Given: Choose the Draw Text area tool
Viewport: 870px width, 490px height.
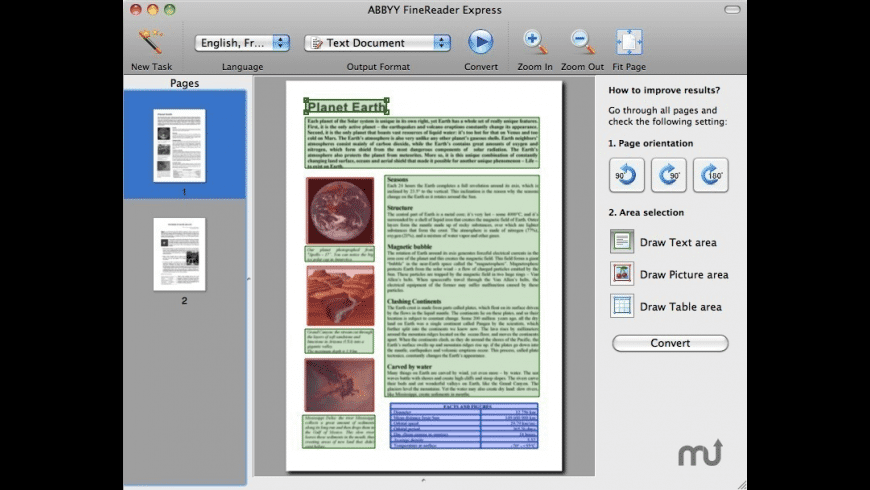Looking at the screenshot, I should [622, 242].
